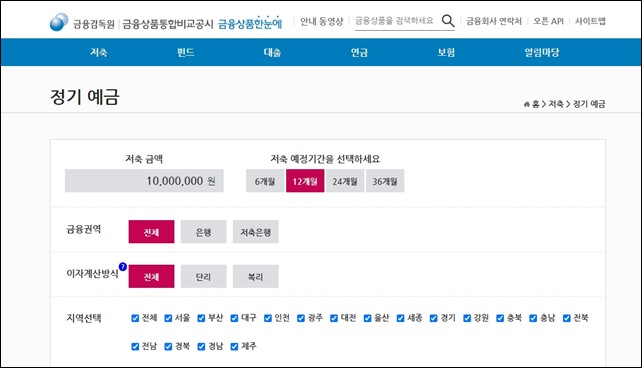
Task: Toggle the 전남 region checkbox
Action: 135,346
